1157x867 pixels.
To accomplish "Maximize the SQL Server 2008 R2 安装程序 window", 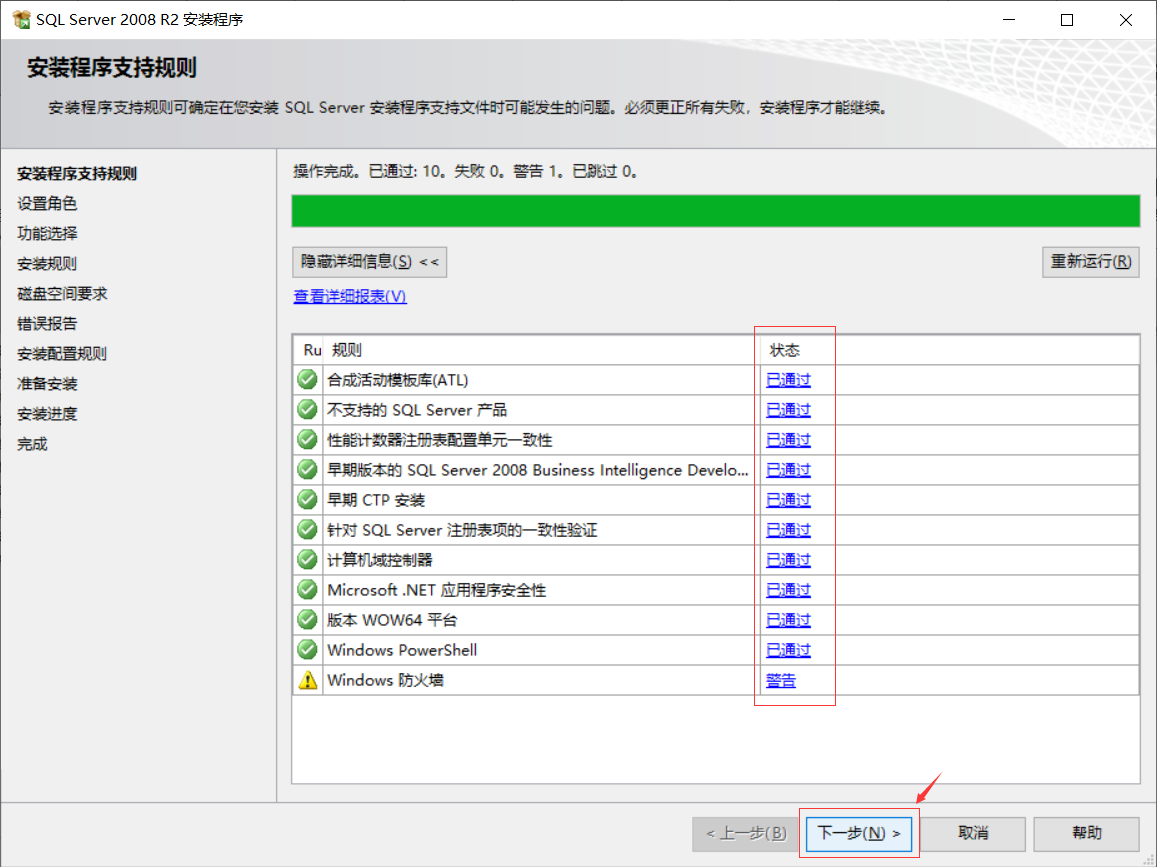I will coord(1067,20).
